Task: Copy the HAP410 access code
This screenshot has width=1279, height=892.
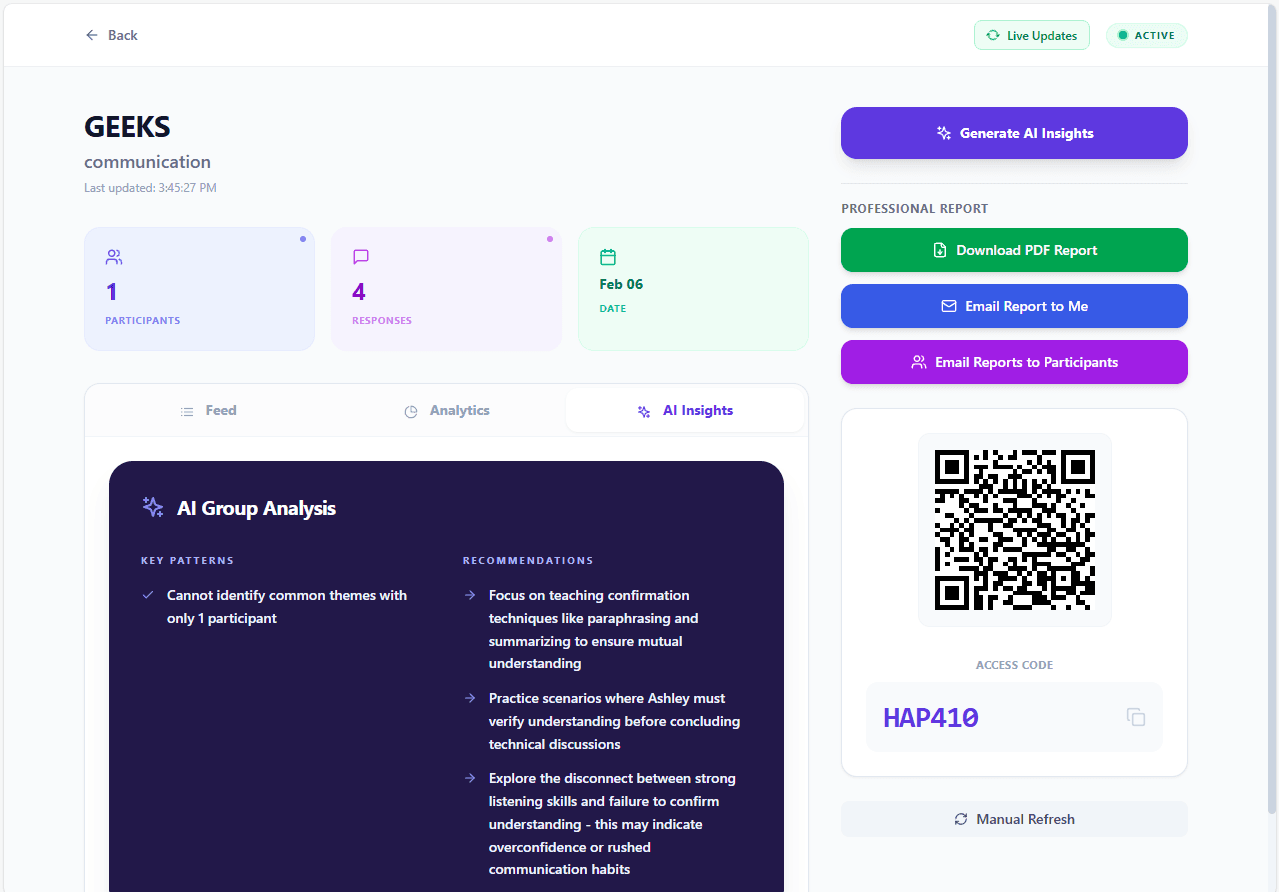Action: [x=1135, y=717]
